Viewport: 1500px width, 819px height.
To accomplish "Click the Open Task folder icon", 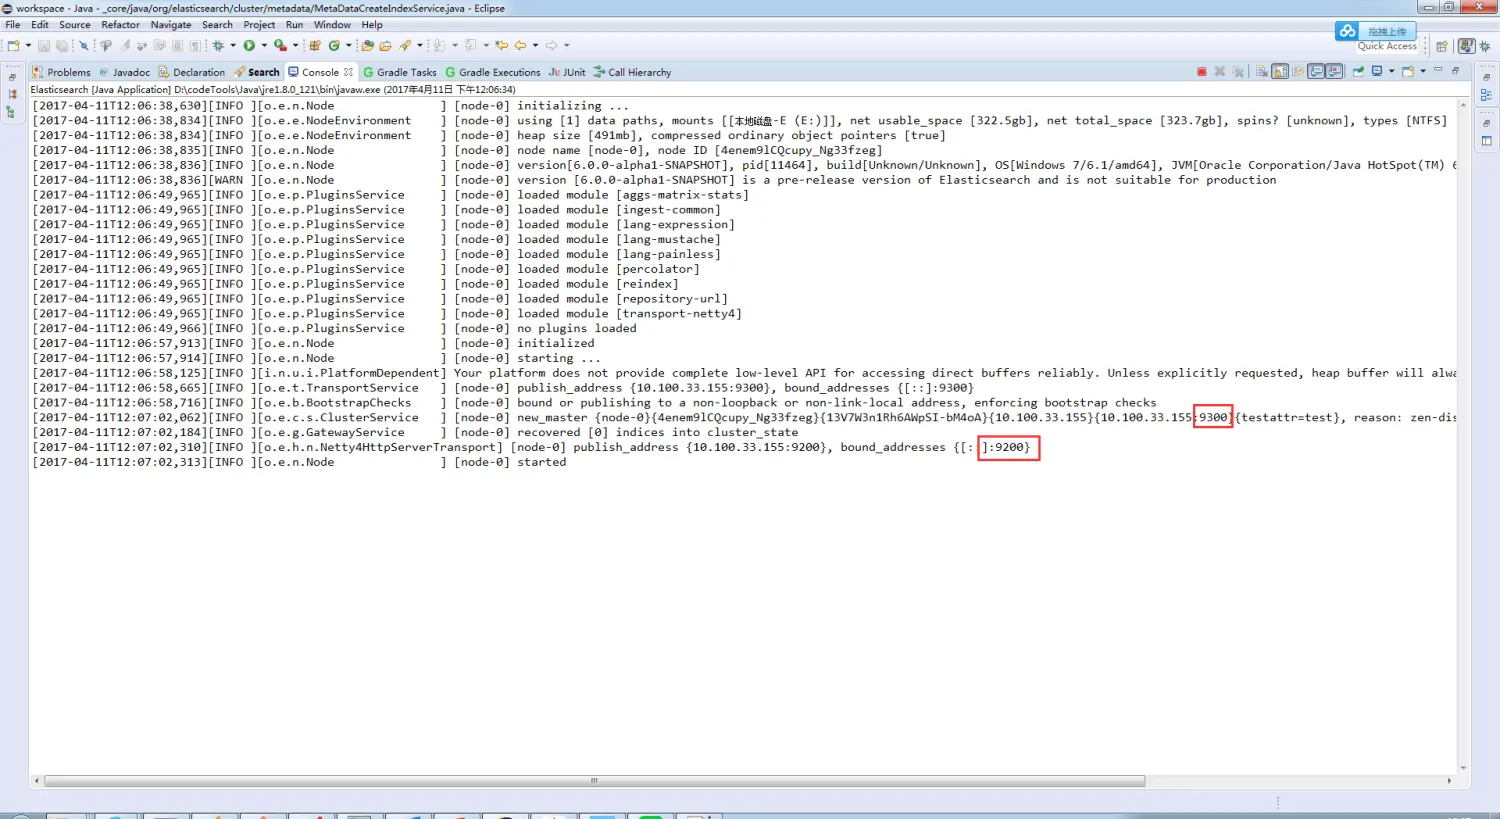I will (385, 45).
